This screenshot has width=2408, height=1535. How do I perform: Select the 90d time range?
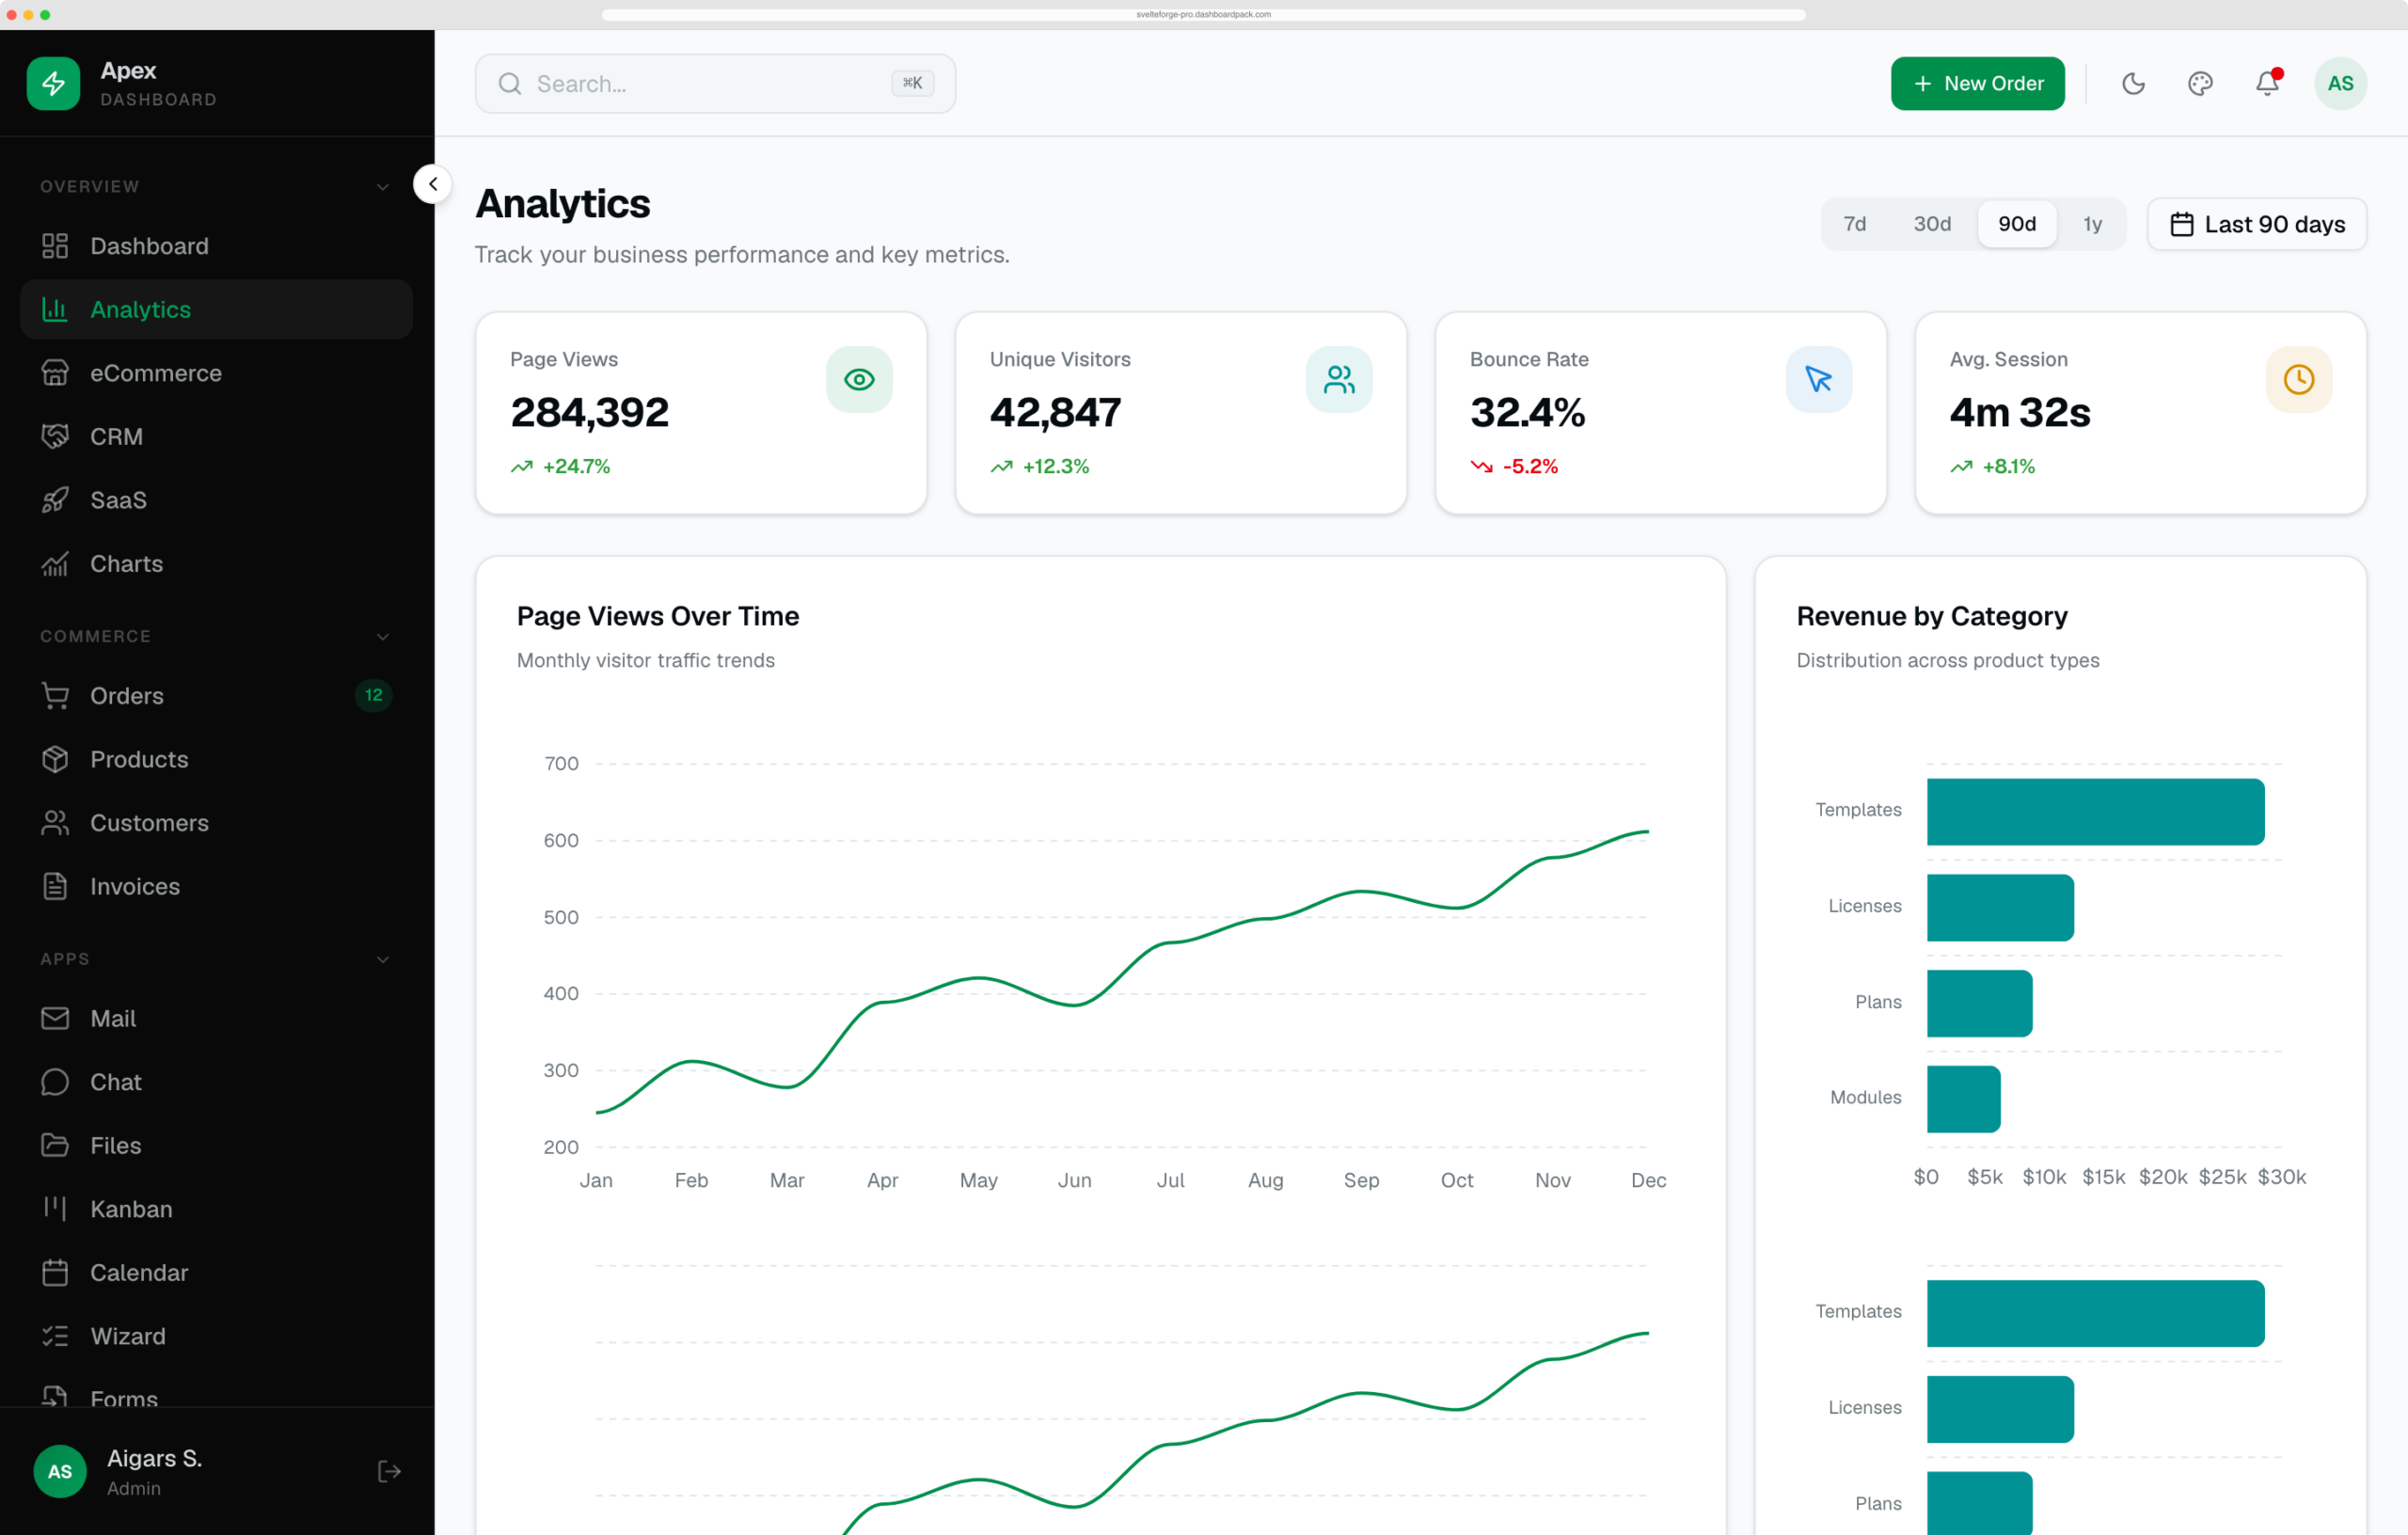pyautogui.click(x=2017, y=224)
